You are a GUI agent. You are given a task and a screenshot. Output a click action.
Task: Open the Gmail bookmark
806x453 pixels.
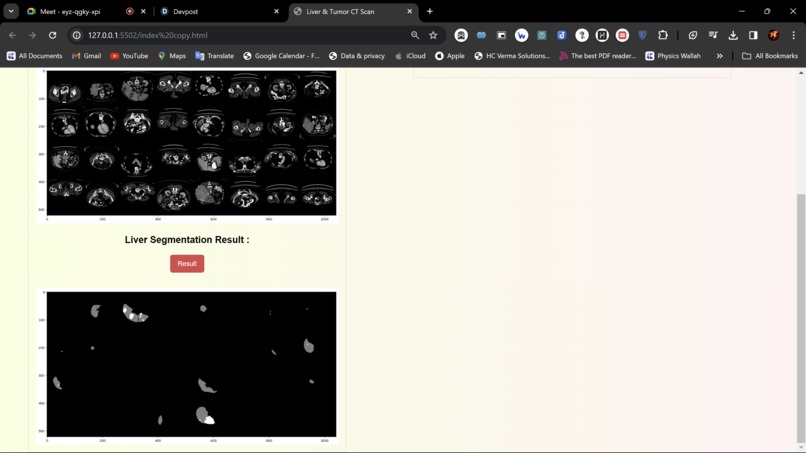pyautogui.click(x=86, y=56)
